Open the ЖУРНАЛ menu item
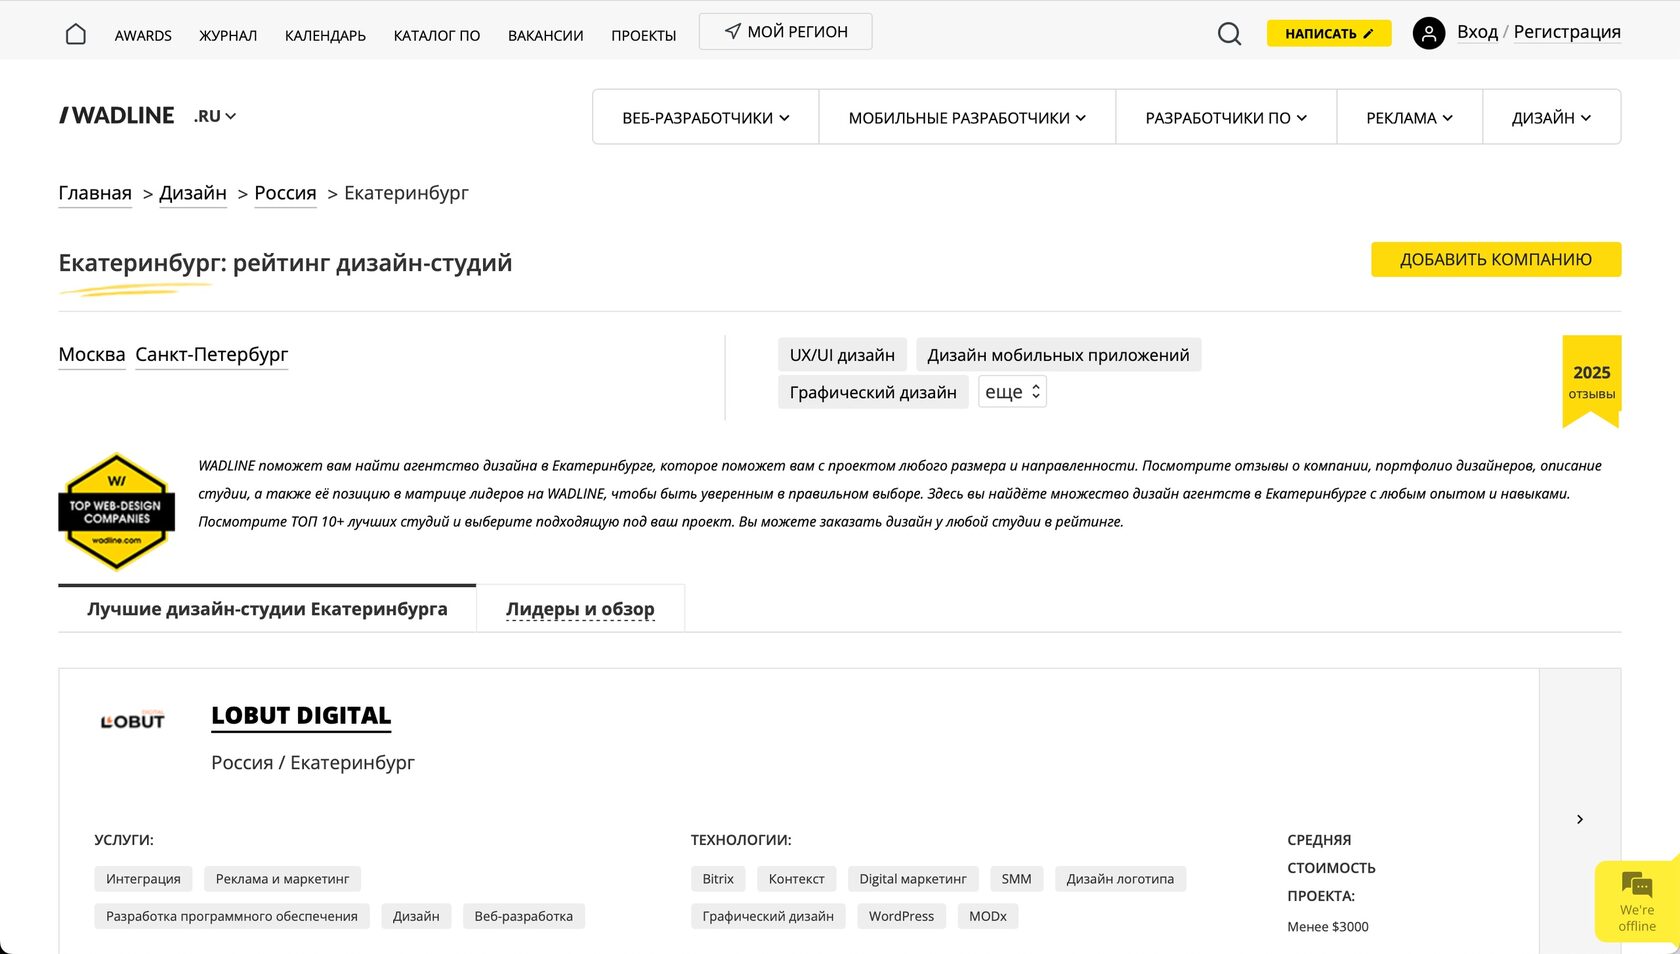Image resolution: width=1680 pixels, height=954 pixels. [x=228, y=36]
